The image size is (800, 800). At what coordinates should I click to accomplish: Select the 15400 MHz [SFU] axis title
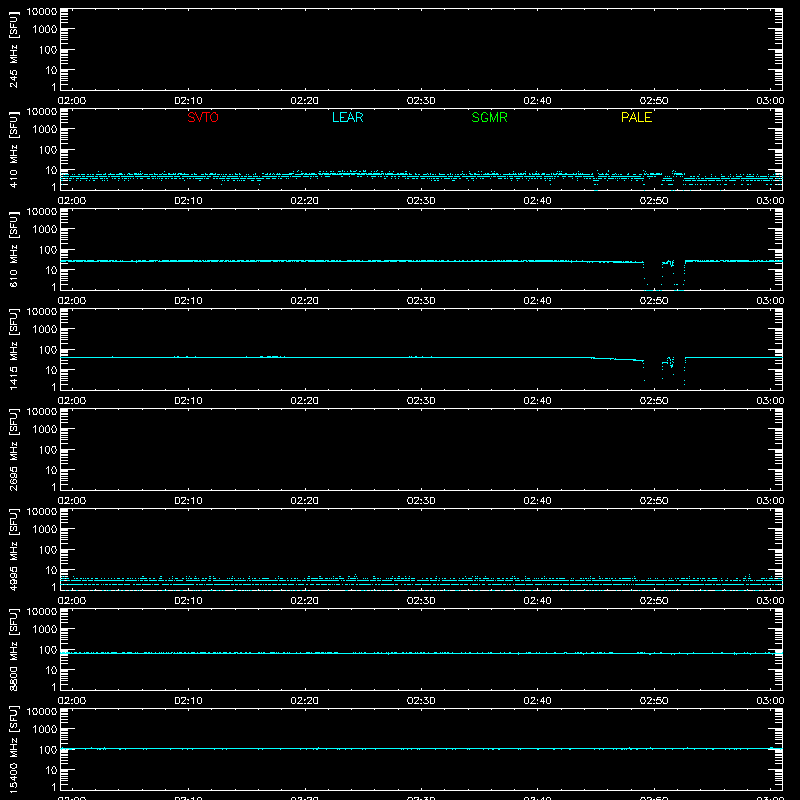point(13,749)
